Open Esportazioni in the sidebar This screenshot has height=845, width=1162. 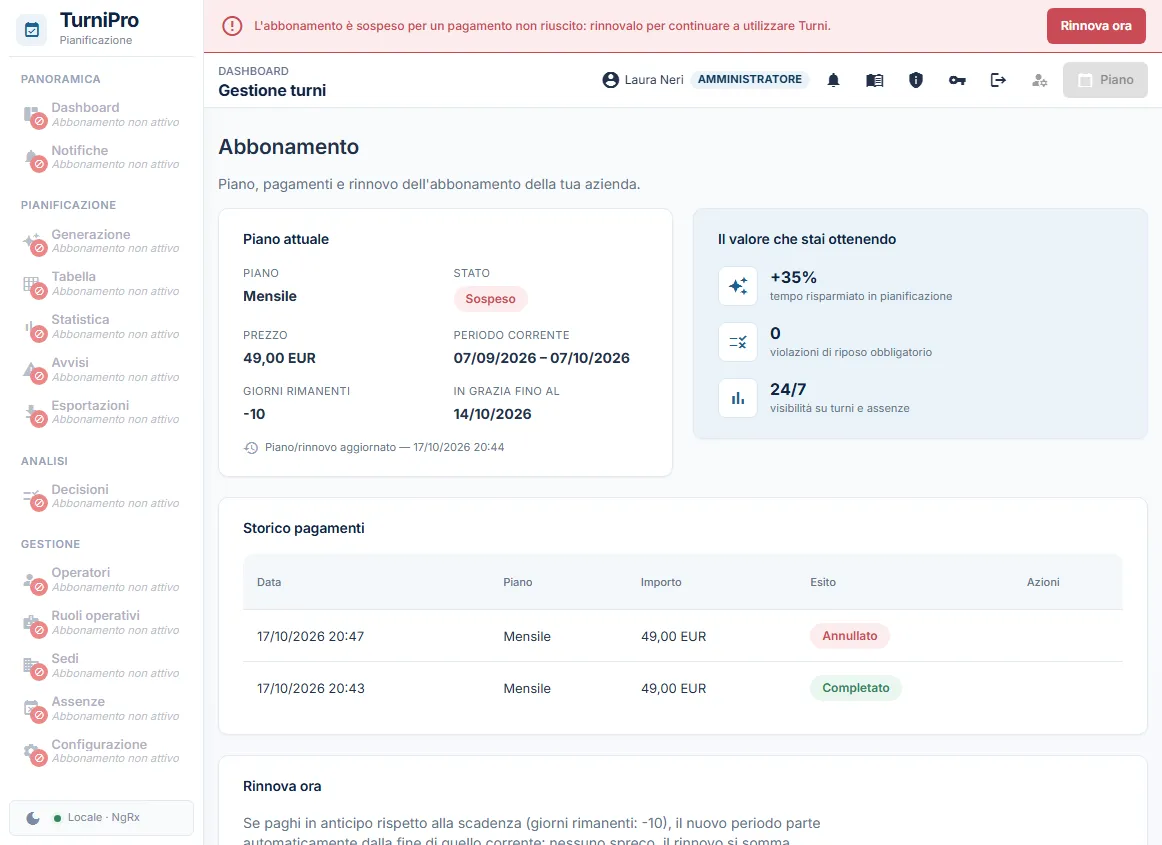pos(102,412)
